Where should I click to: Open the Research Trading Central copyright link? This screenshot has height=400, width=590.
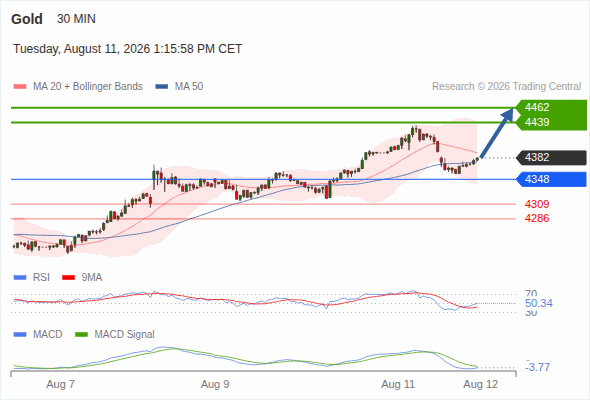pyautogui.click(x=506, y=87)
